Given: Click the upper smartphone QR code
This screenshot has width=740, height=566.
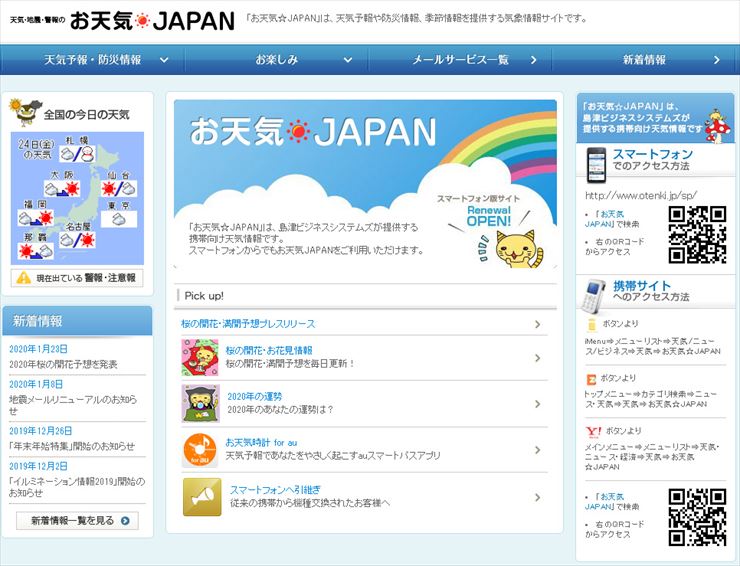Looking at the screenshot, I should (698, 235).
